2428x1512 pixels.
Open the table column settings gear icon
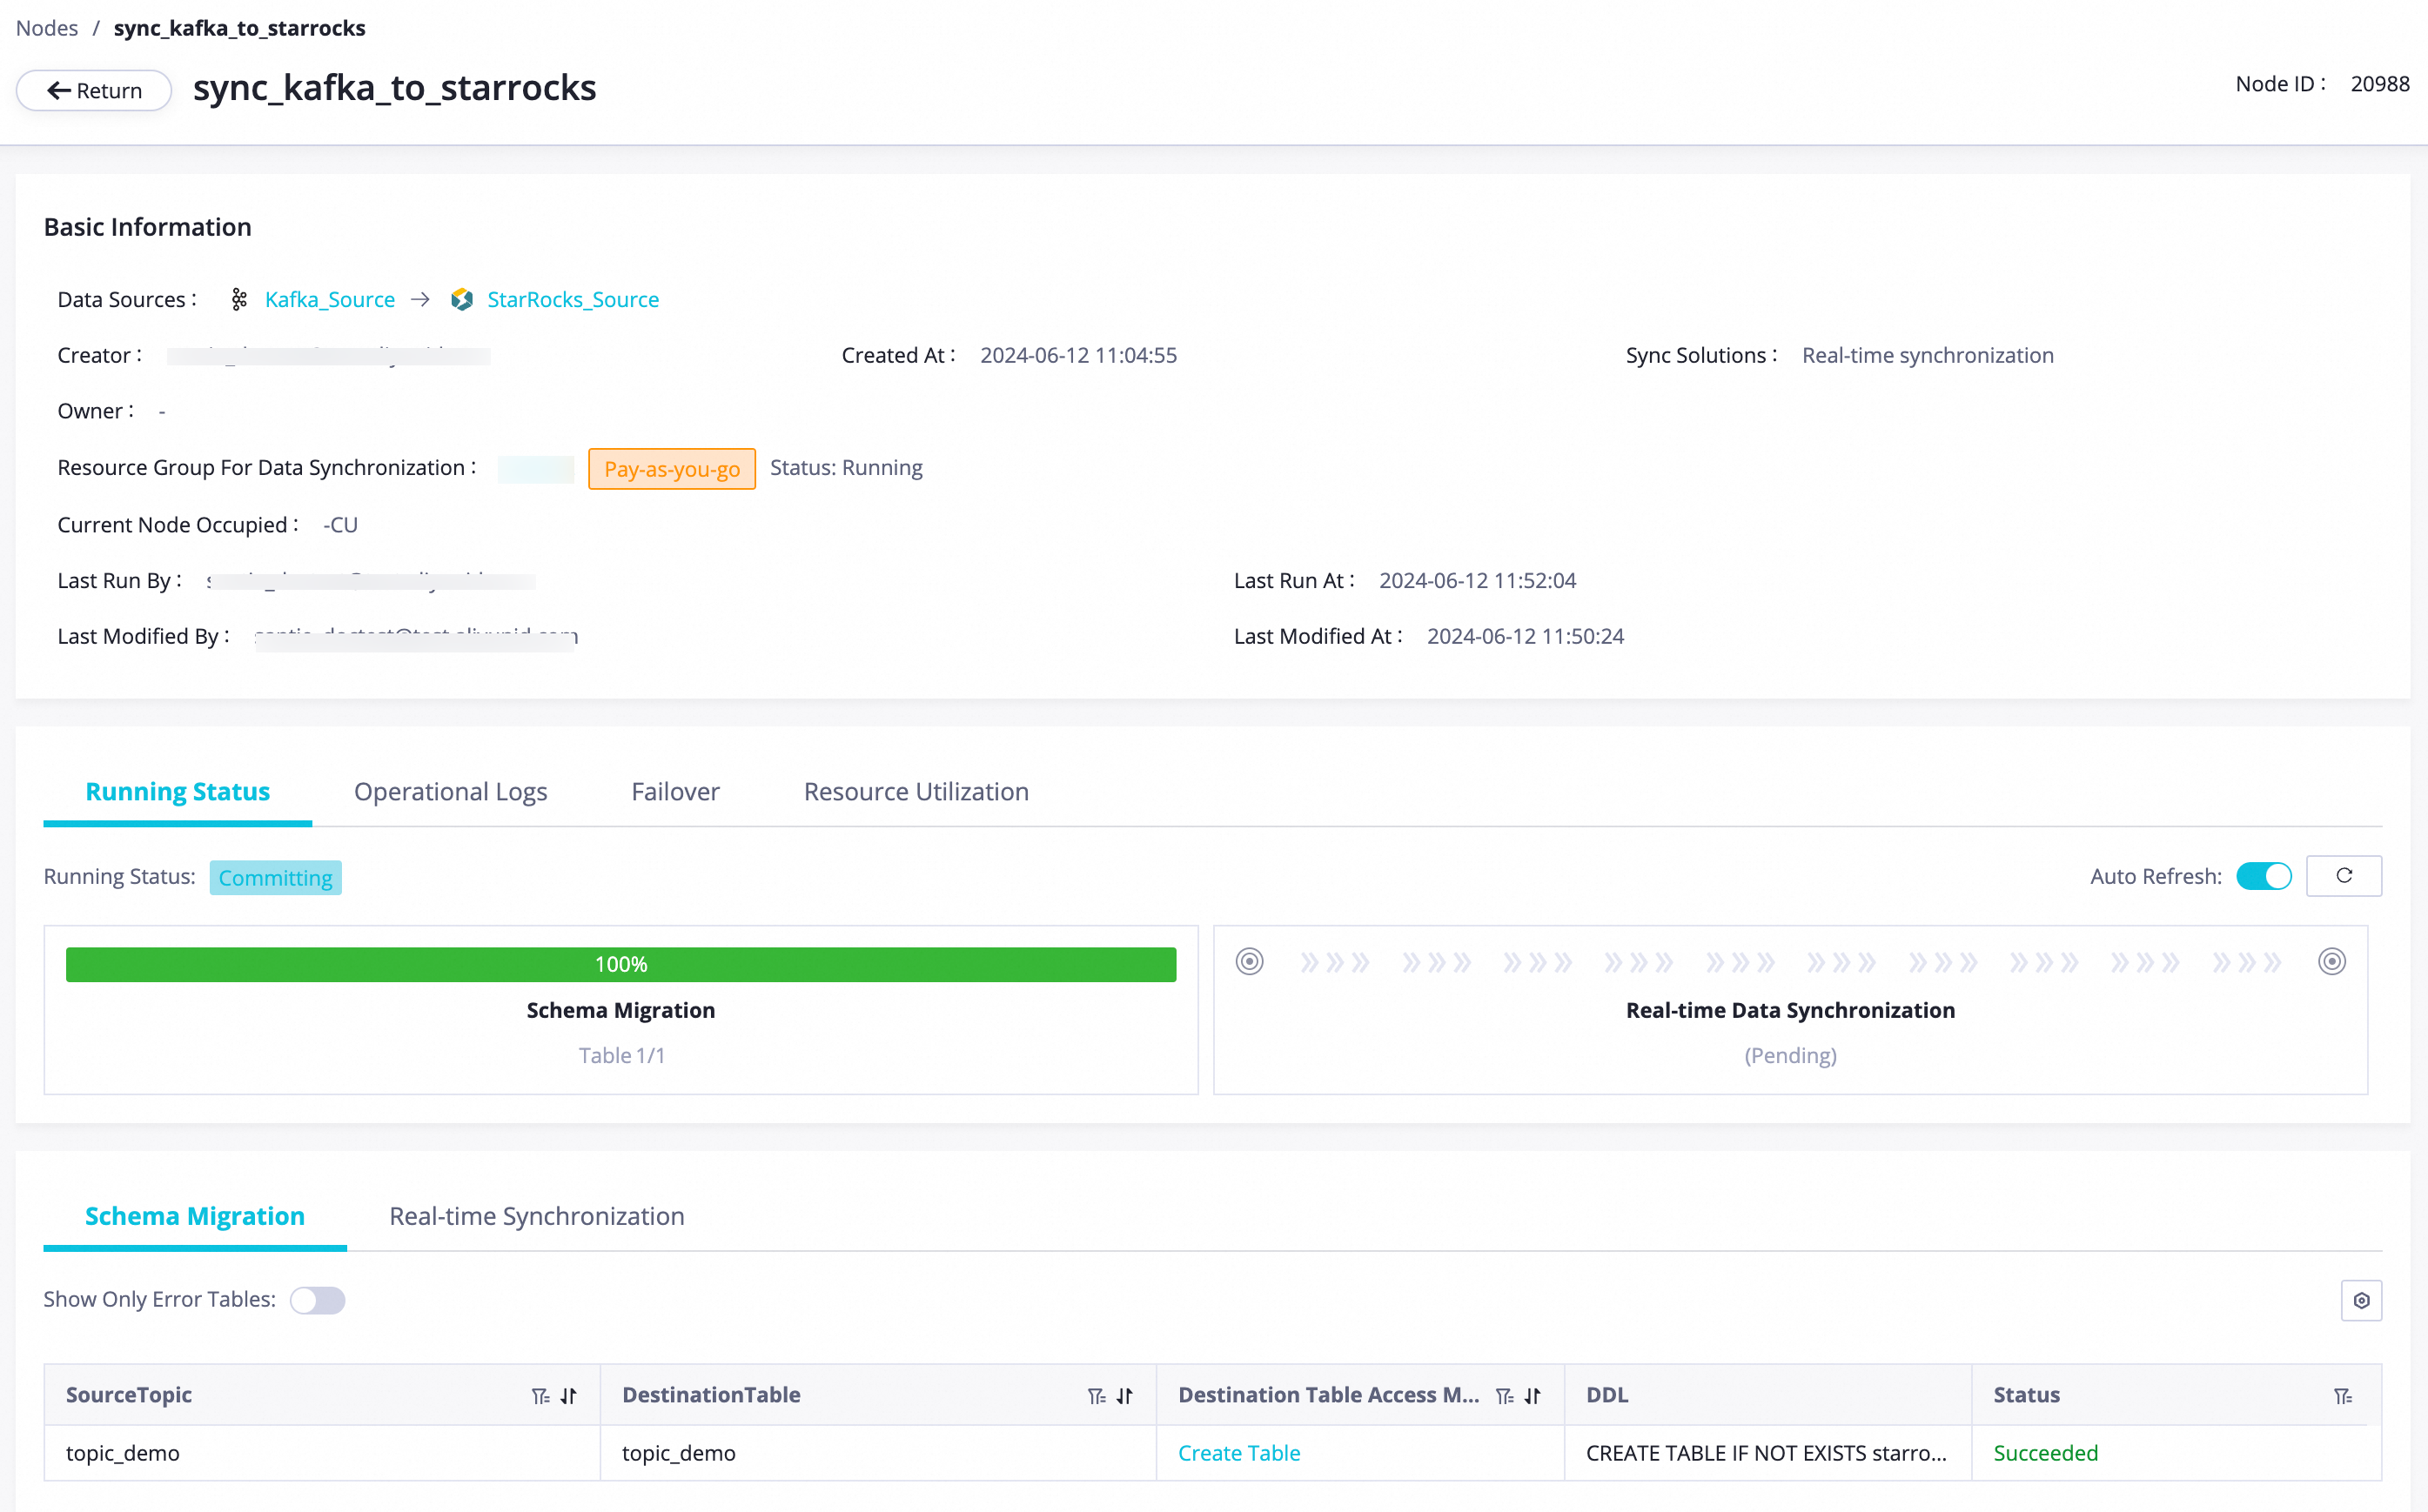(2361, 1300)
